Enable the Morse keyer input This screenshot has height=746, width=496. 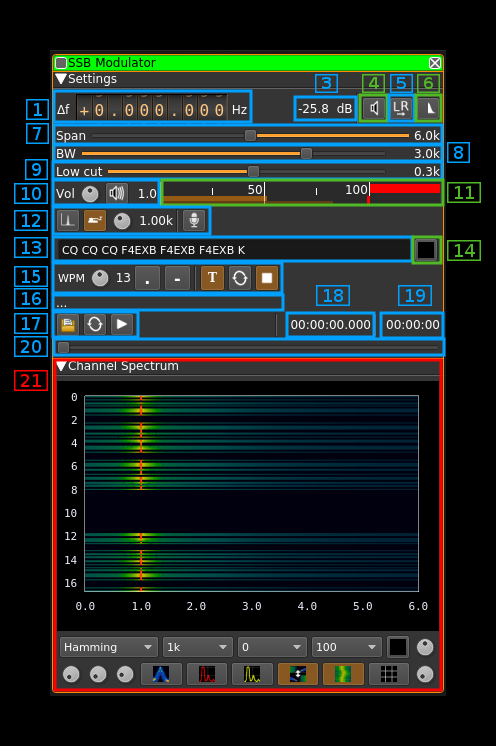(x=95, y=220)
